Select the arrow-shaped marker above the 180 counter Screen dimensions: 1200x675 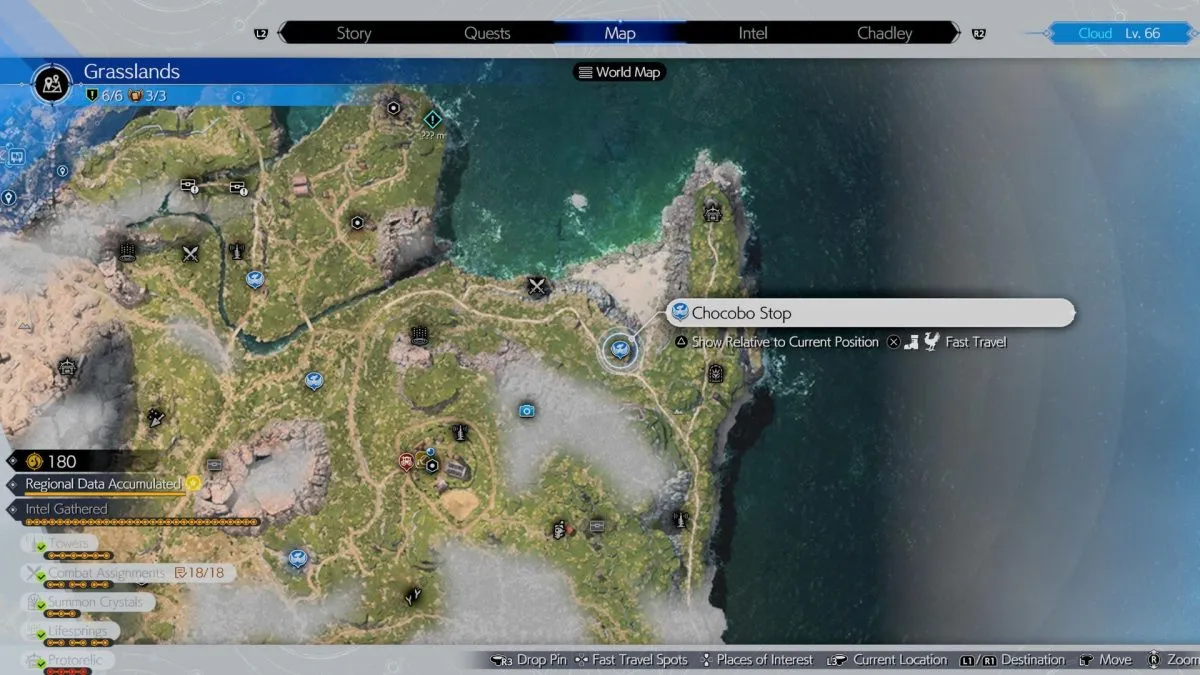coord(157,418)
